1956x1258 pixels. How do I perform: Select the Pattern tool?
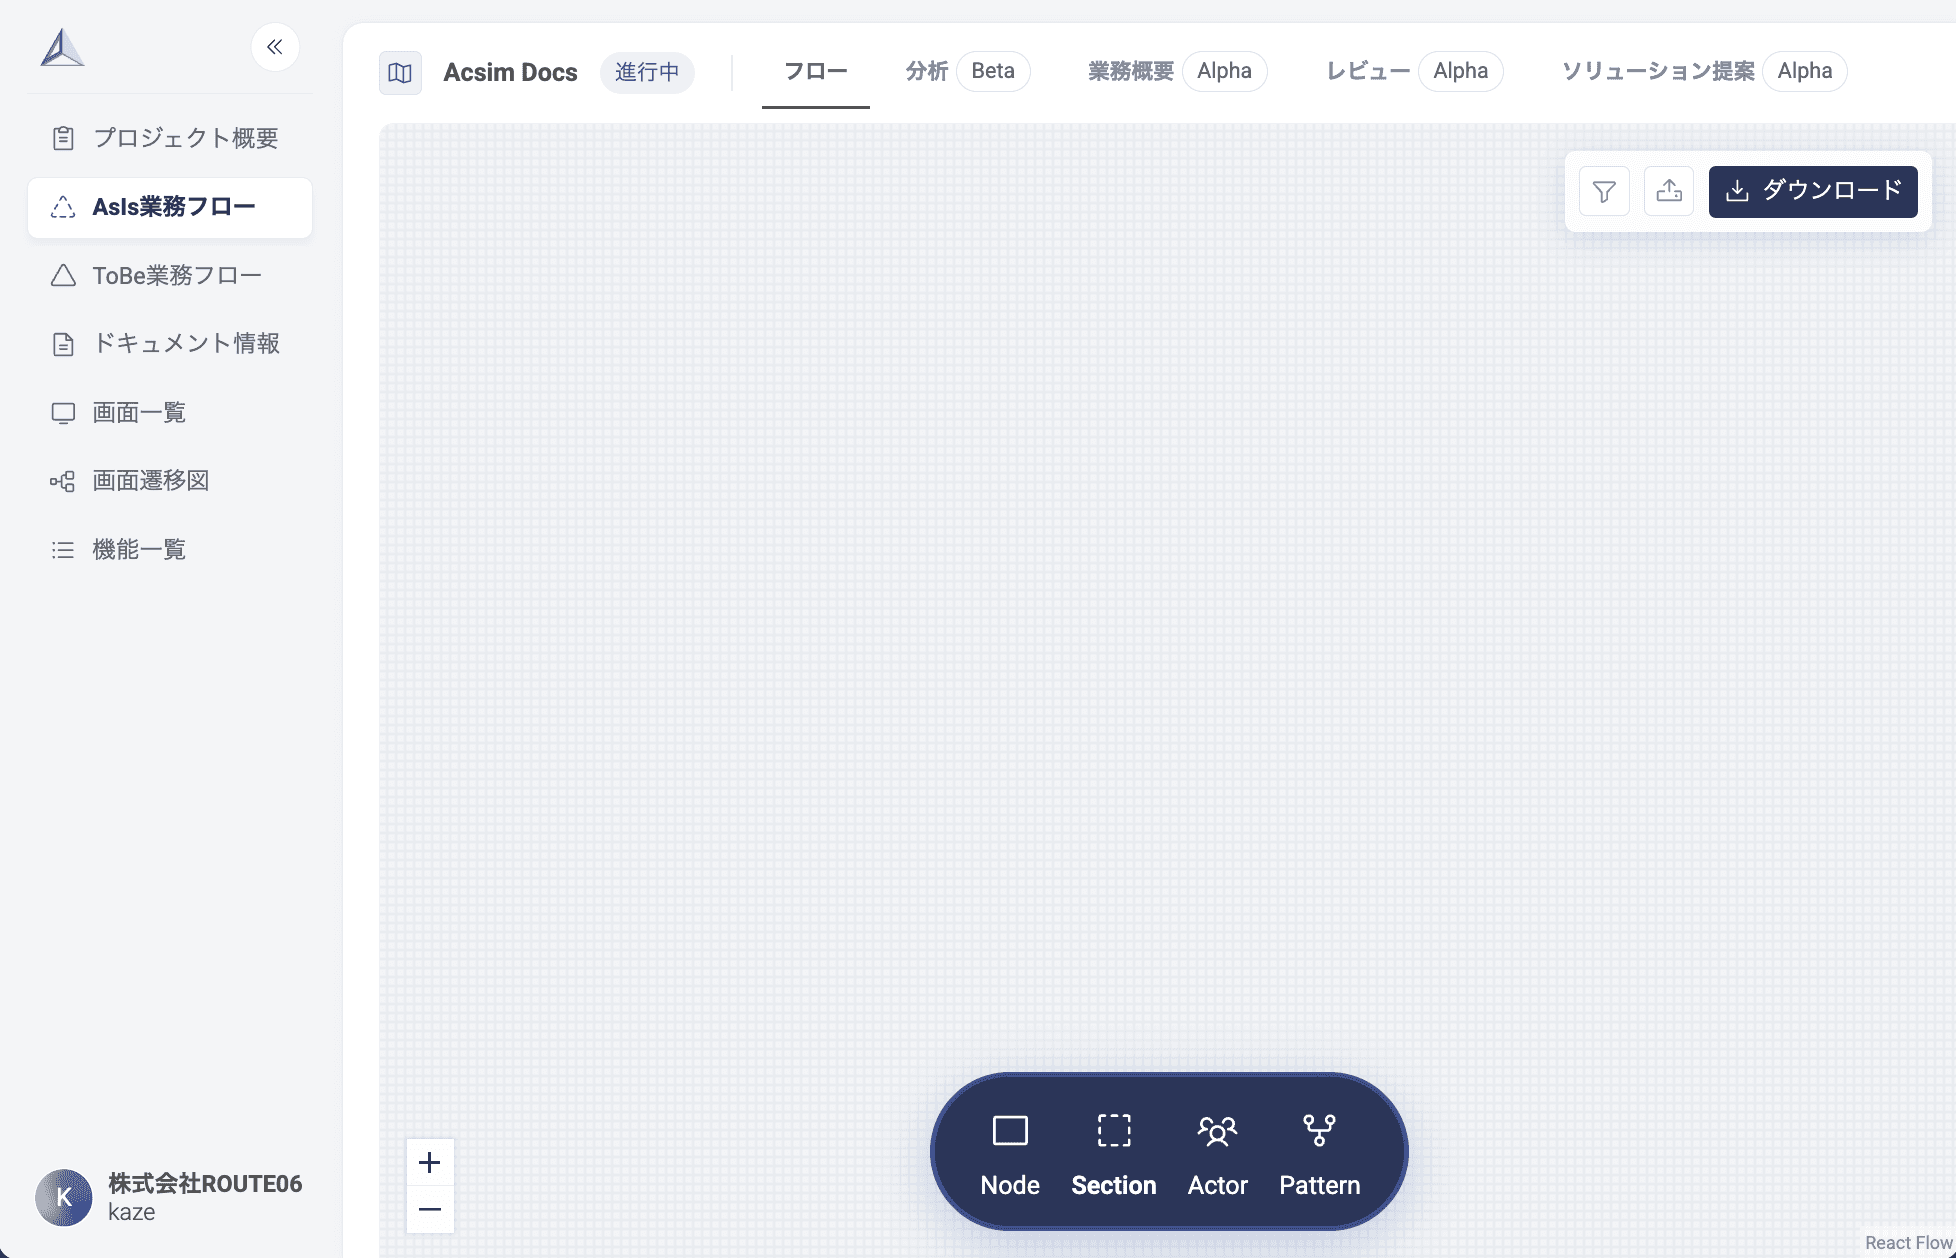[x=1320, y=1155]
